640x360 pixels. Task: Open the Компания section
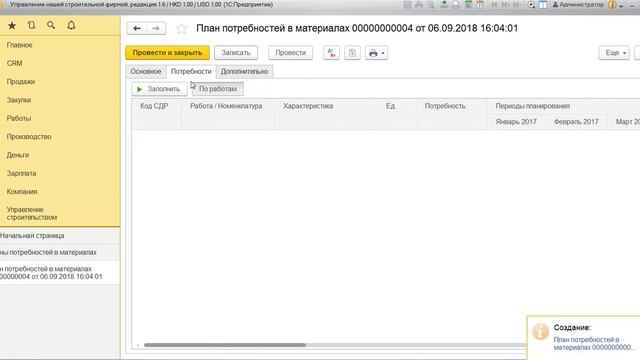tap(22, 192)
